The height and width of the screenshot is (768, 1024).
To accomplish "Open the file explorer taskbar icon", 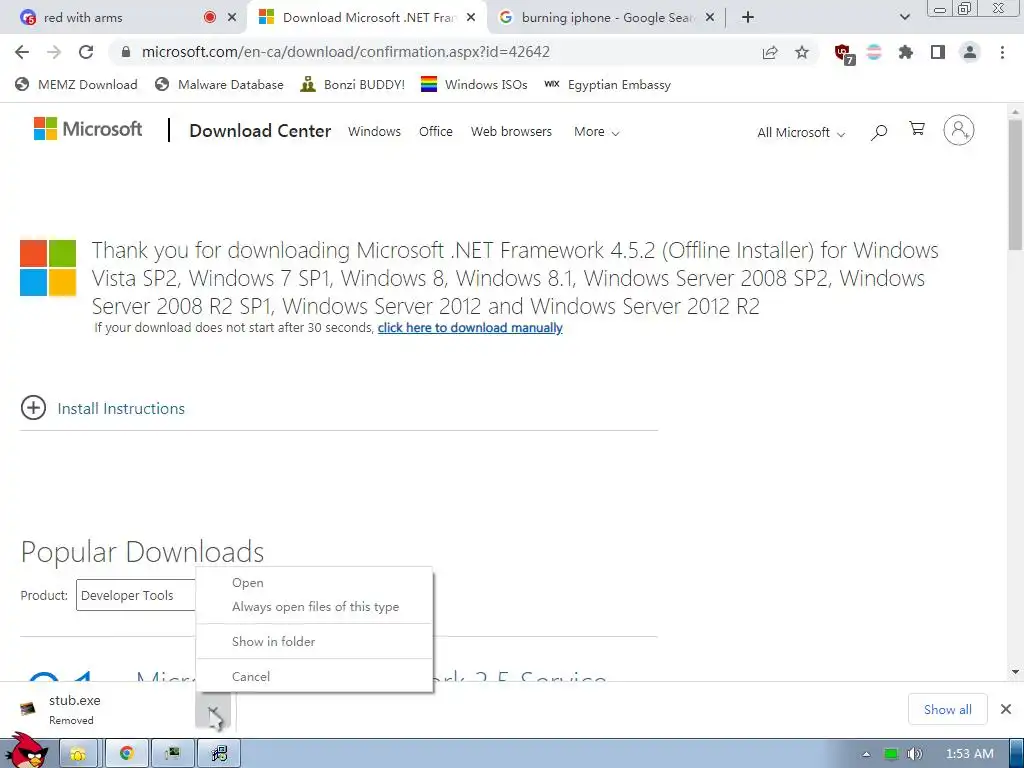I will (x=78, y=754).
